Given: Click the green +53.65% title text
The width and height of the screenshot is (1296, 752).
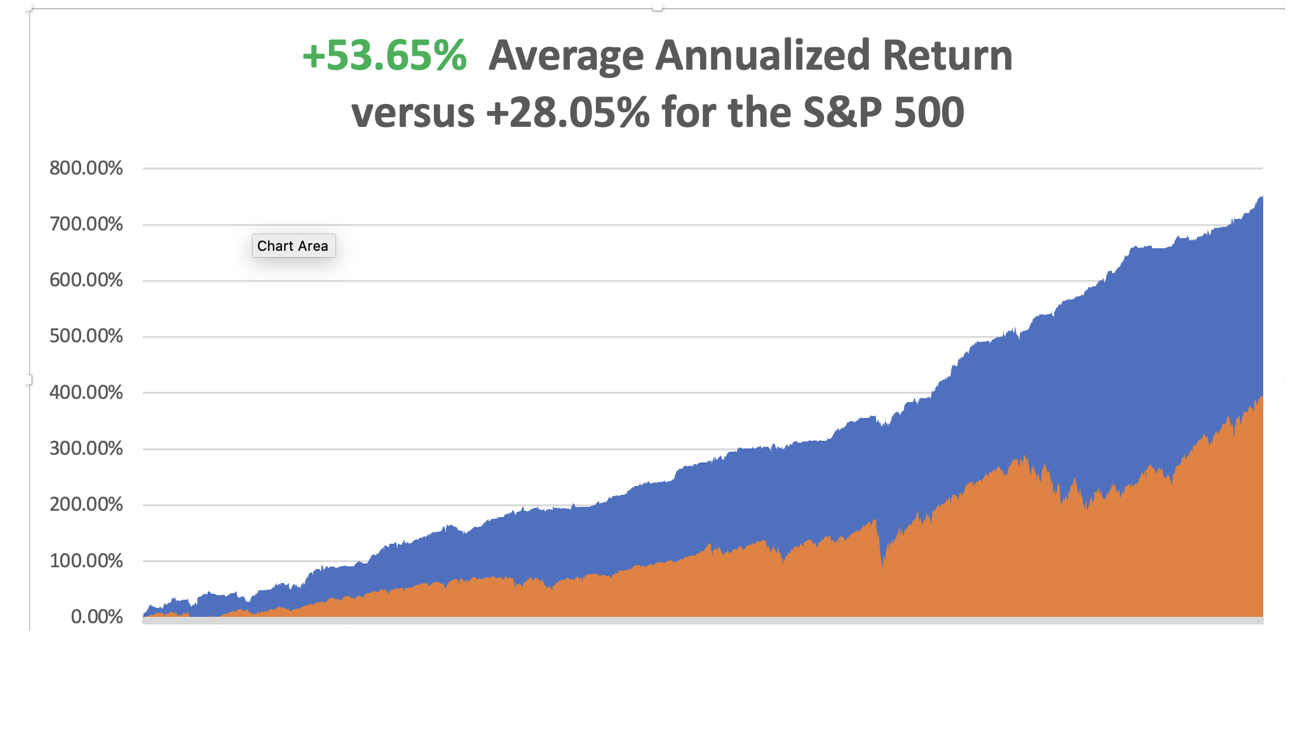Looking at the screenshot, I should coord(384,56).
